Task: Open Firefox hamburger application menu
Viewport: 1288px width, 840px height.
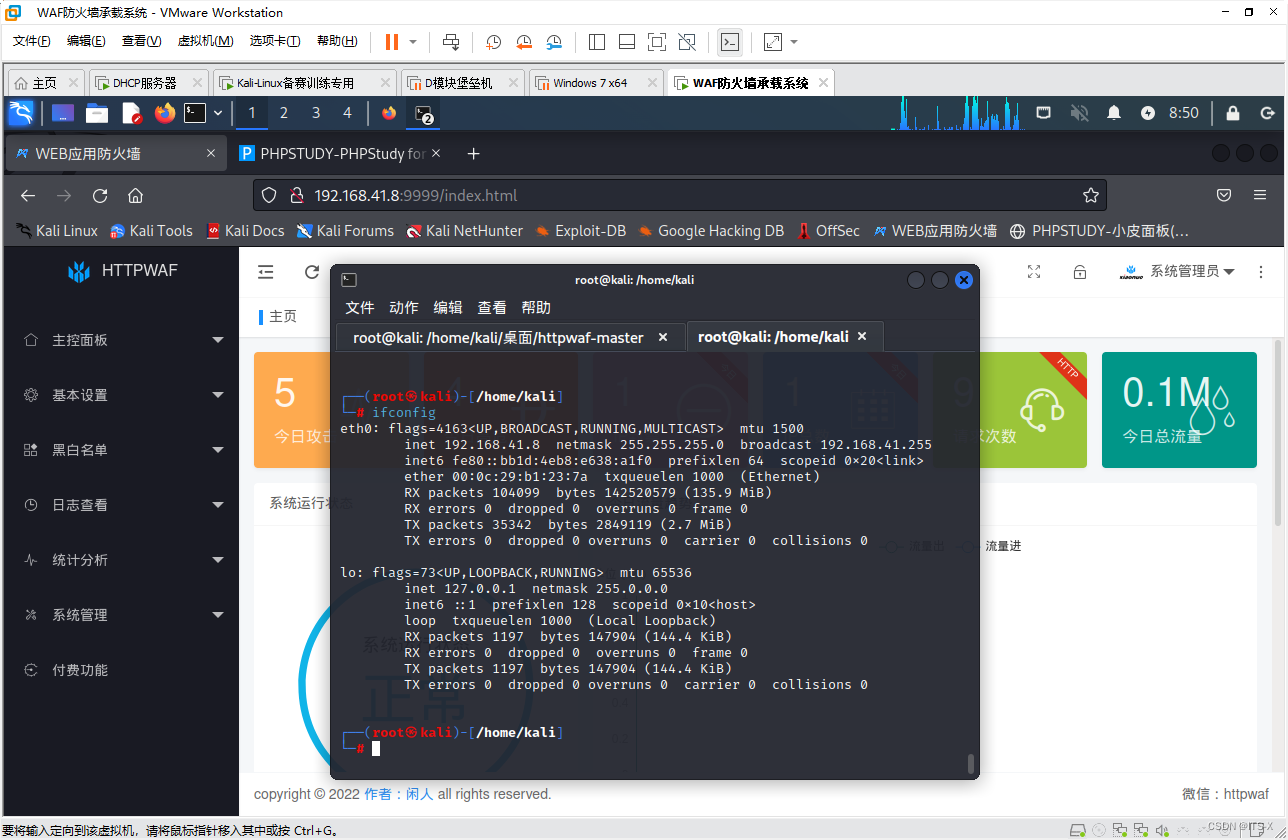Action: 1260,195
